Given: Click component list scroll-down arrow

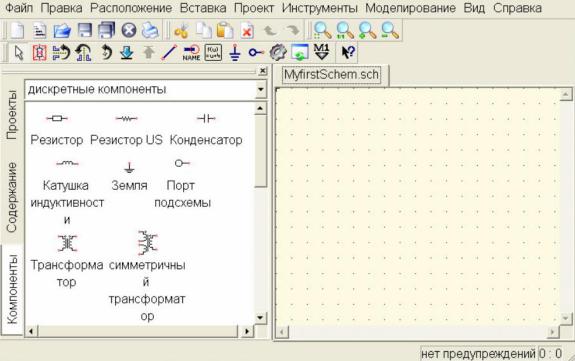Looking at the screenshot, I should click(260, 317).
